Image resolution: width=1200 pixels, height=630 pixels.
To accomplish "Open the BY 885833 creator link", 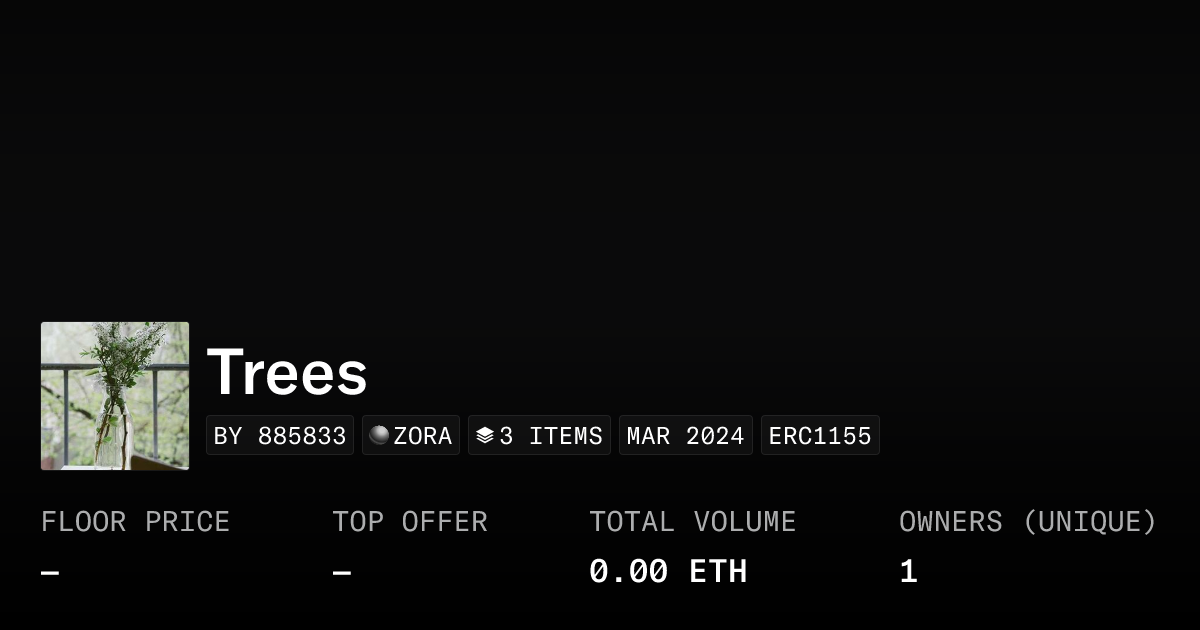I will pos(279,435).
